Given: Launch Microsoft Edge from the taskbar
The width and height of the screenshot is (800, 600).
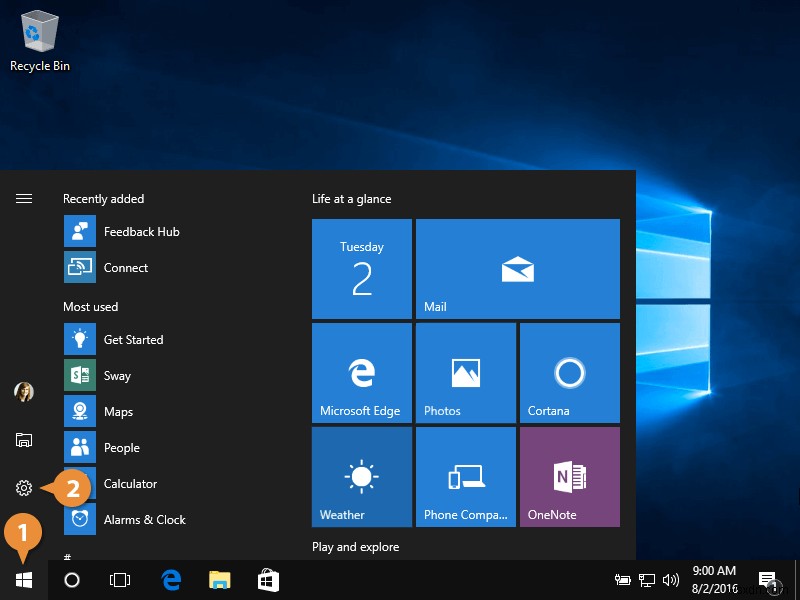Looking at the screenshot, I should [170, 580].
